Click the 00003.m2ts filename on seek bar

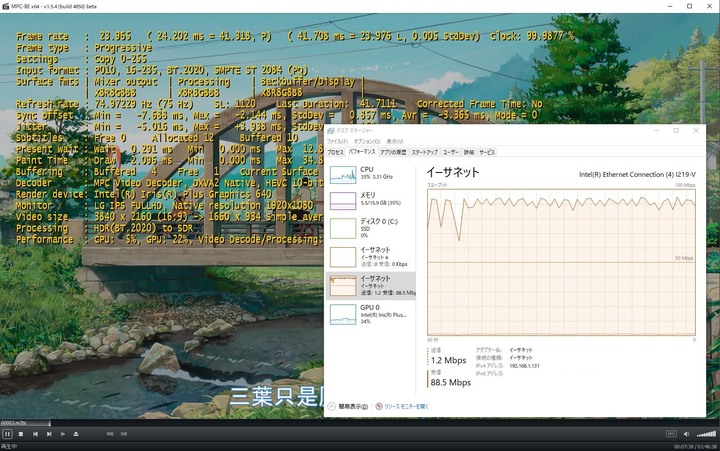pos(13,423)
